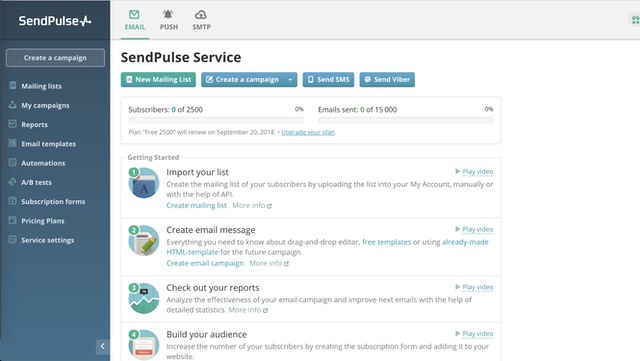Click the Send Viber button

coord(387,79)
